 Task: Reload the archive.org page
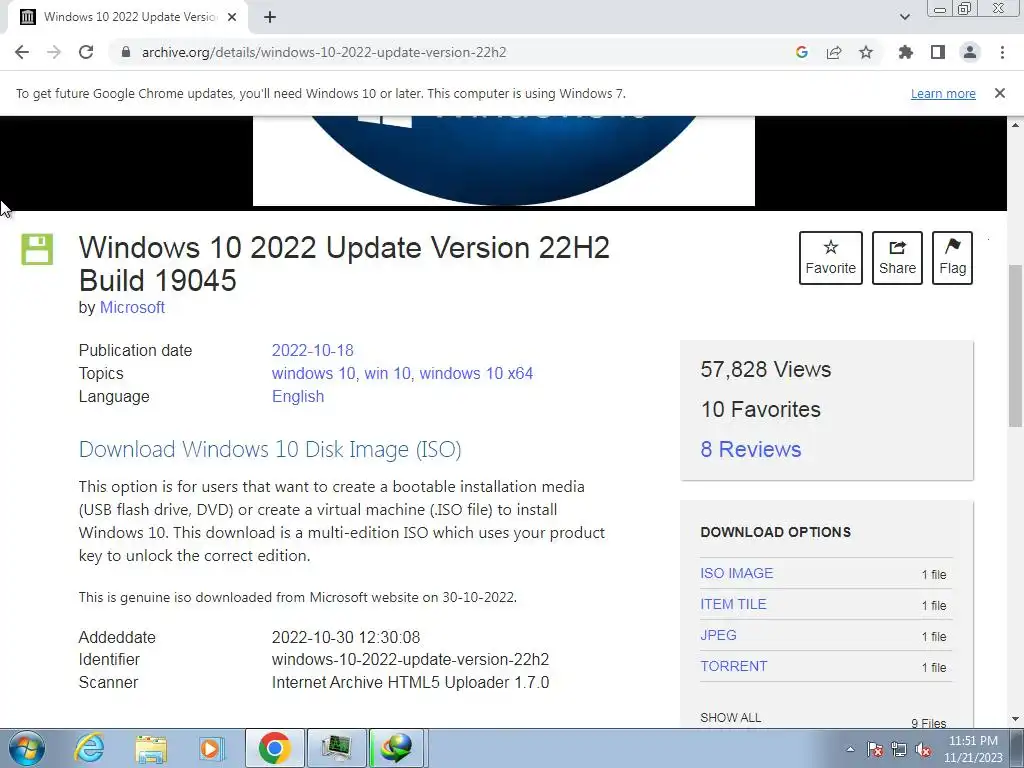[86, 52]
